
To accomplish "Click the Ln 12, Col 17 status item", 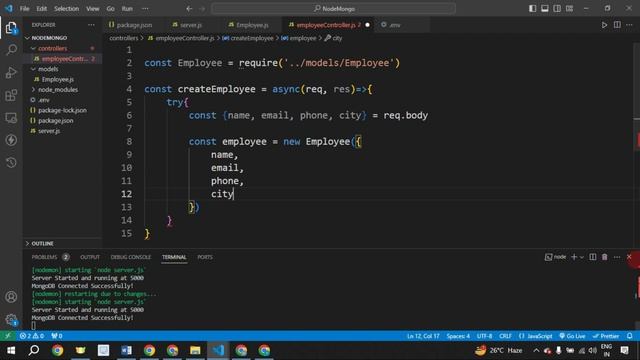I will 423,336.
